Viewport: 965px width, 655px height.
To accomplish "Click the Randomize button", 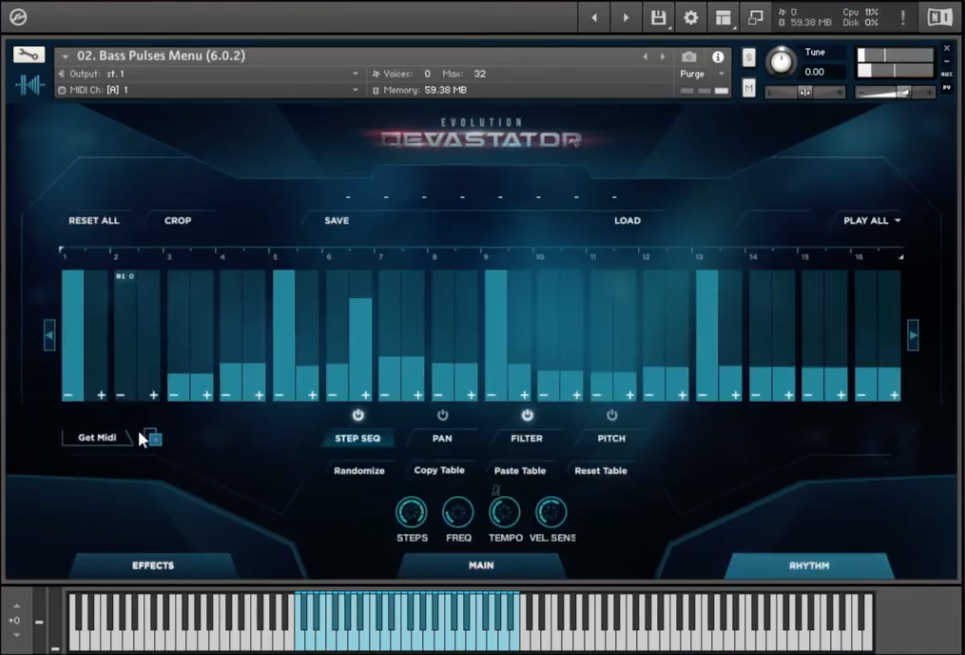I will (358, 470).
